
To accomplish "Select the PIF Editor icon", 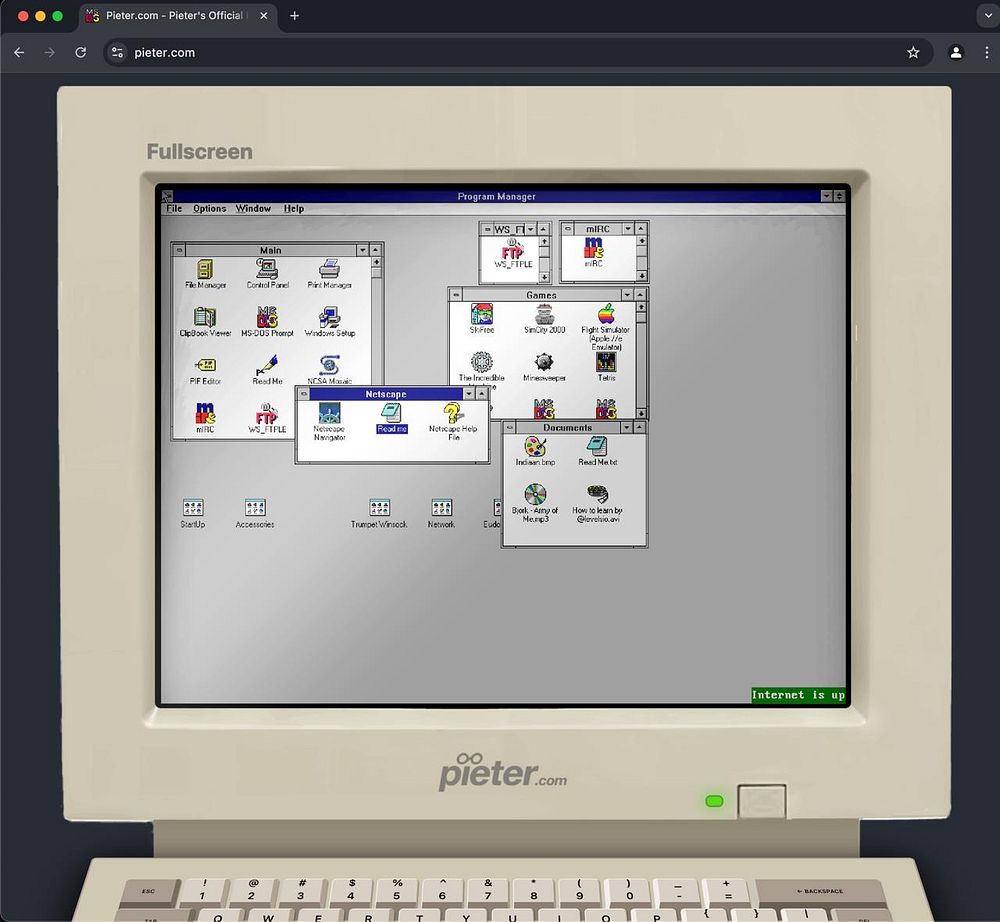I will pos(205,370).
